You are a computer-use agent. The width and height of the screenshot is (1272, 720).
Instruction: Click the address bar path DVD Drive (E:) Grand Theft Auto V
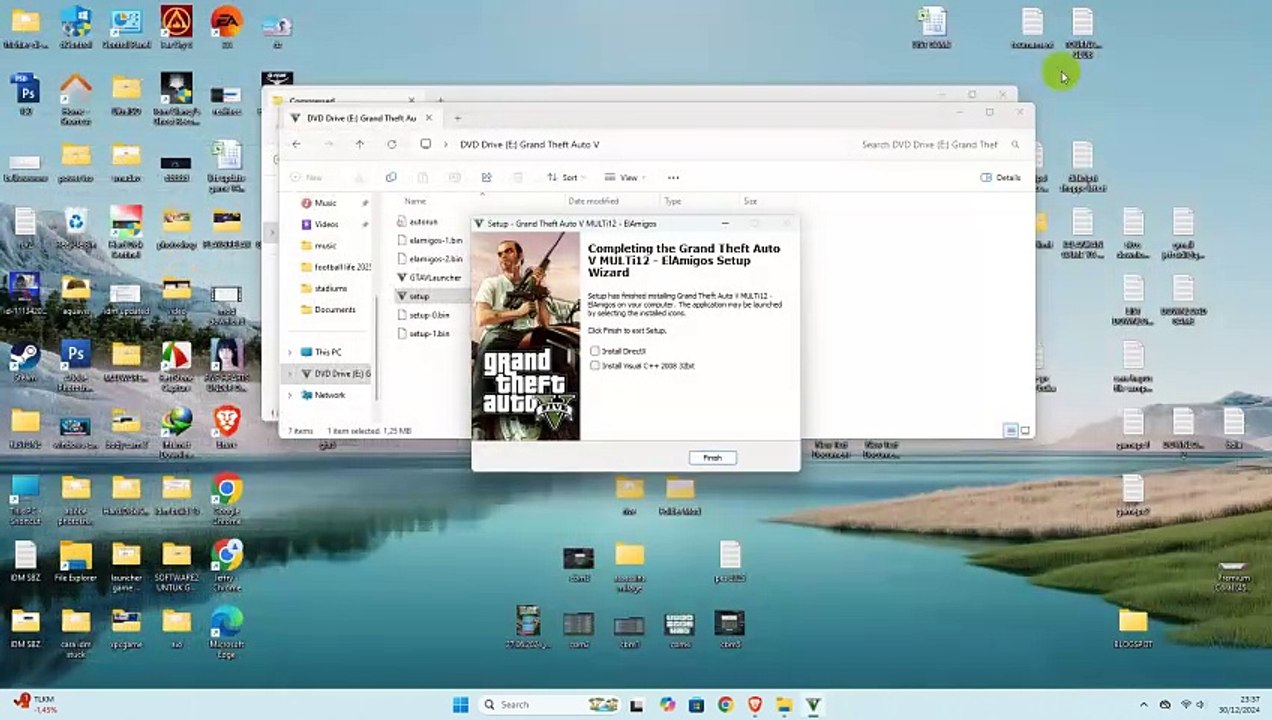click(x=530, y=144)
